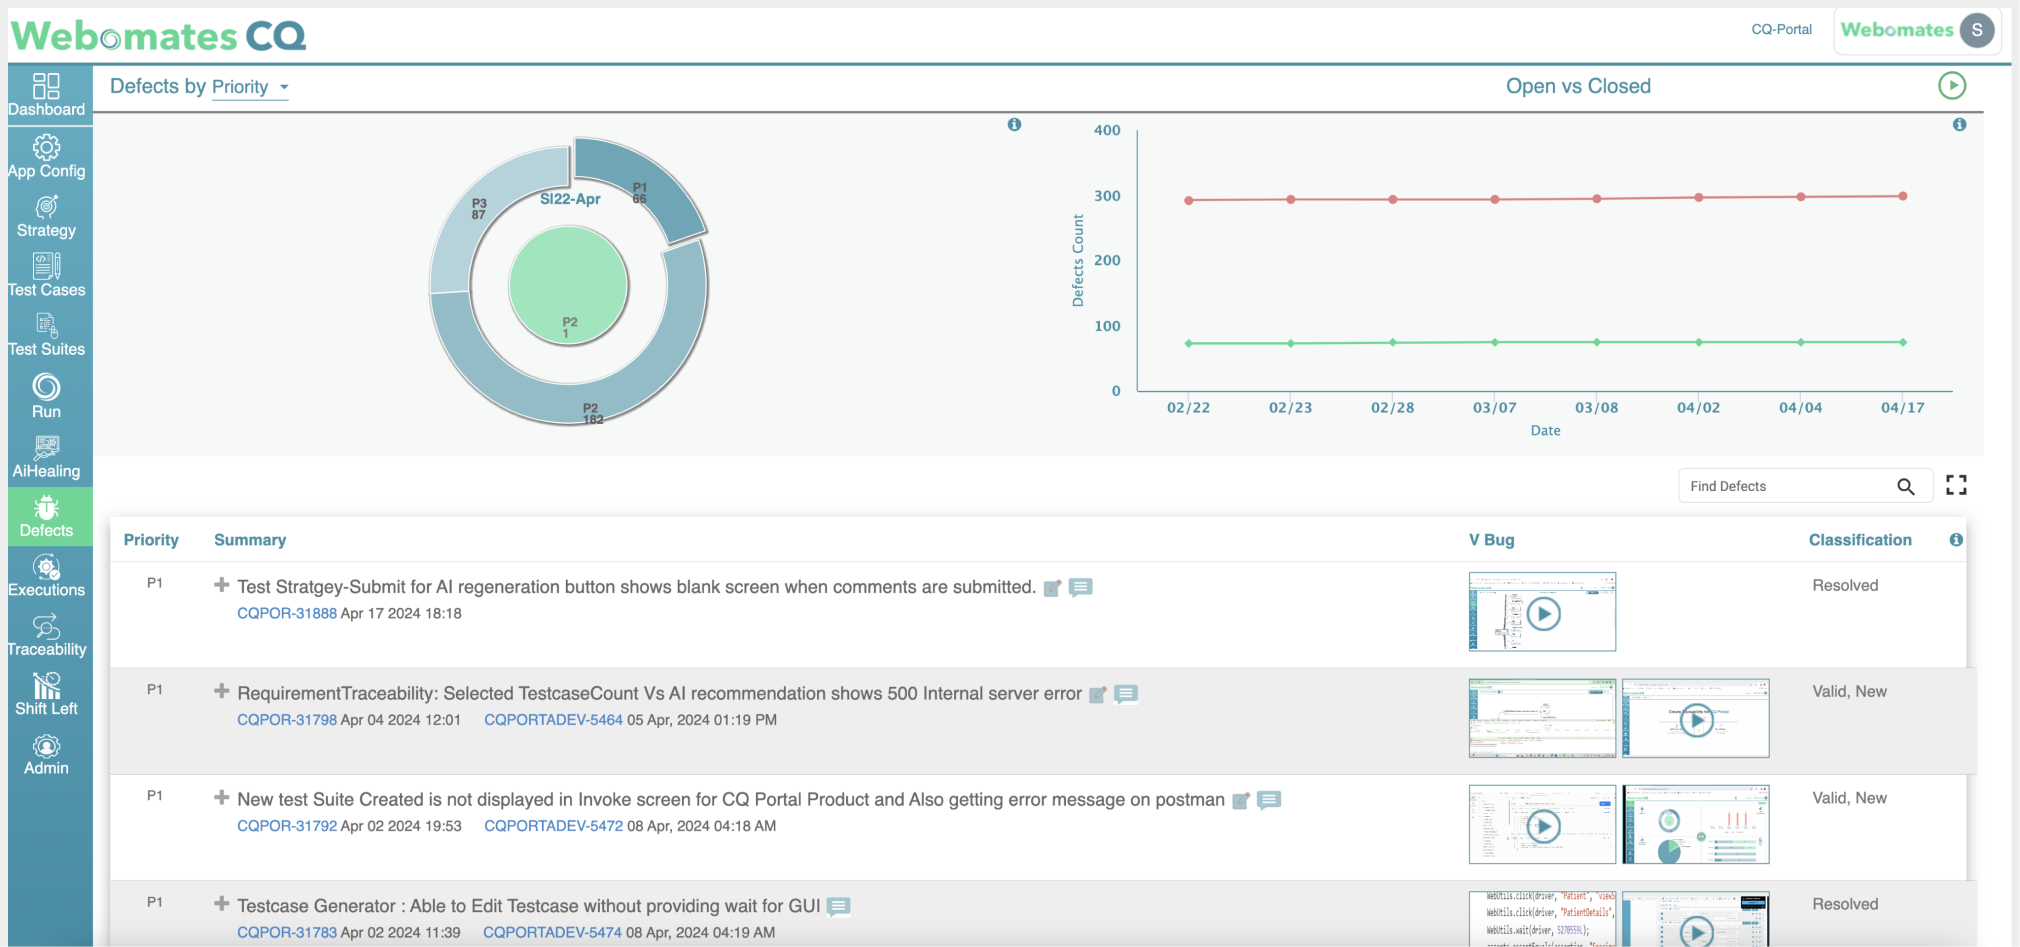The width and height of the screenshot is (2020, 947).
Task: Navigate to Test Suites
Action: coord(47,334)
